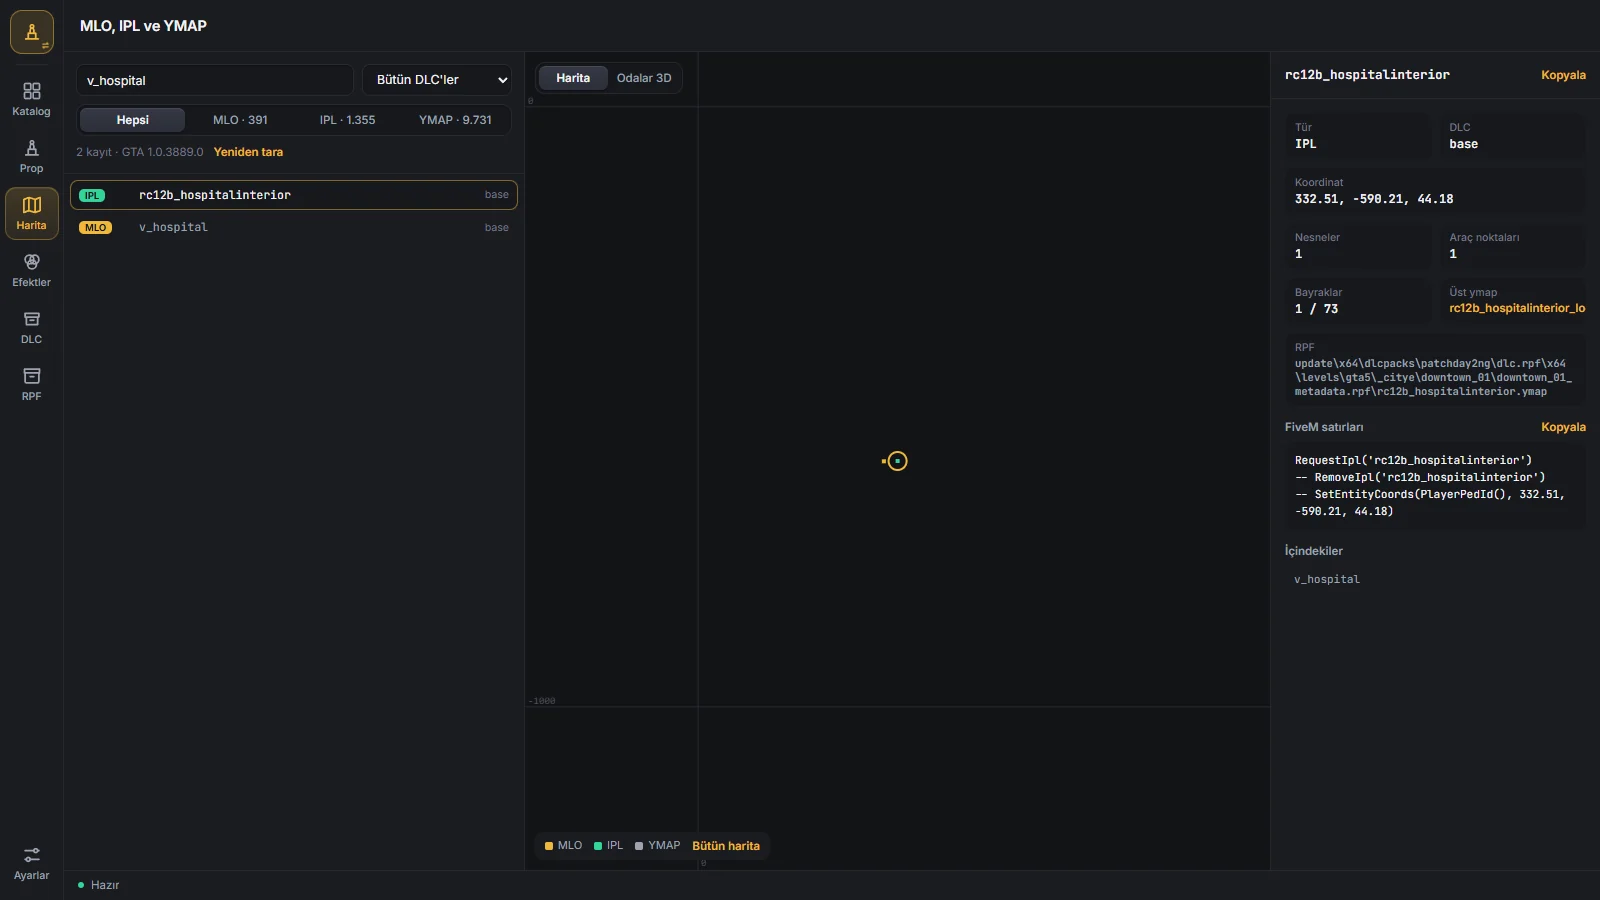Image resolution: width=1600 pixels, height=900 pixels.
Task: Select the Harita map sidebar icon
Action: click(31, 213)
